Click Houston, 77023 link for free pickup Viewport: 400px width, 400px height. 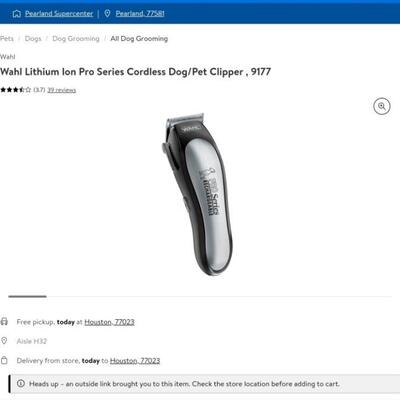pos(109,322)
